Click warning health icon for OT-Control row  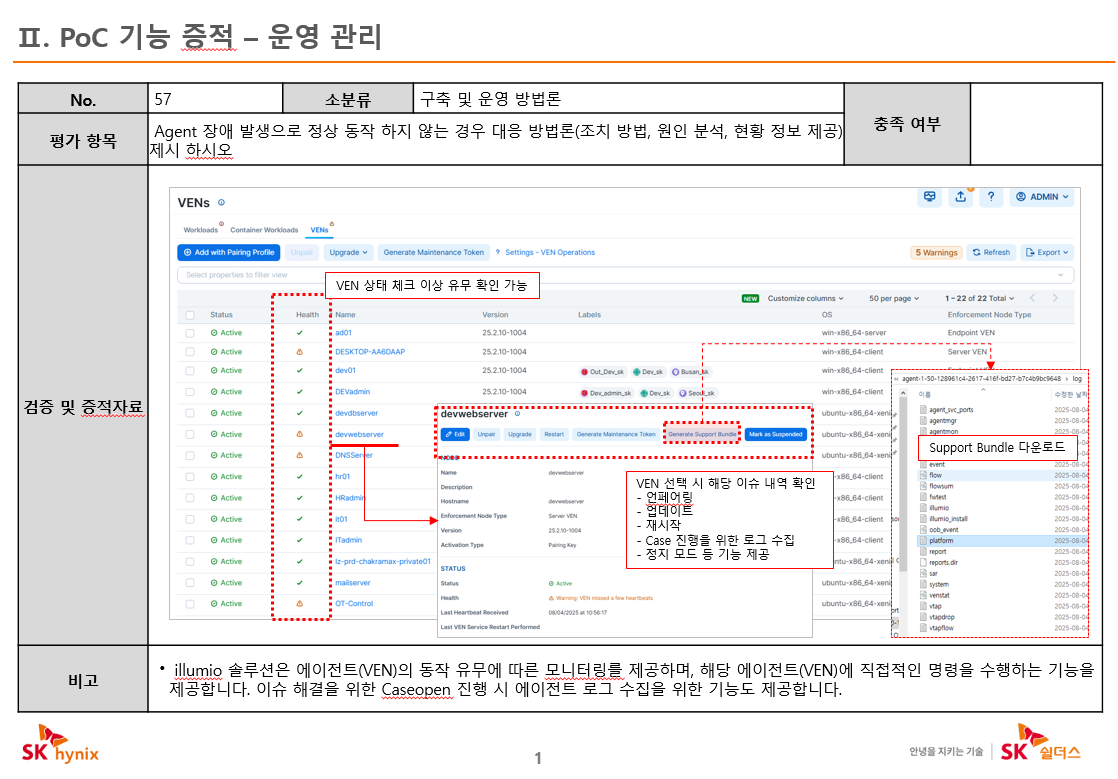[299, 604]
